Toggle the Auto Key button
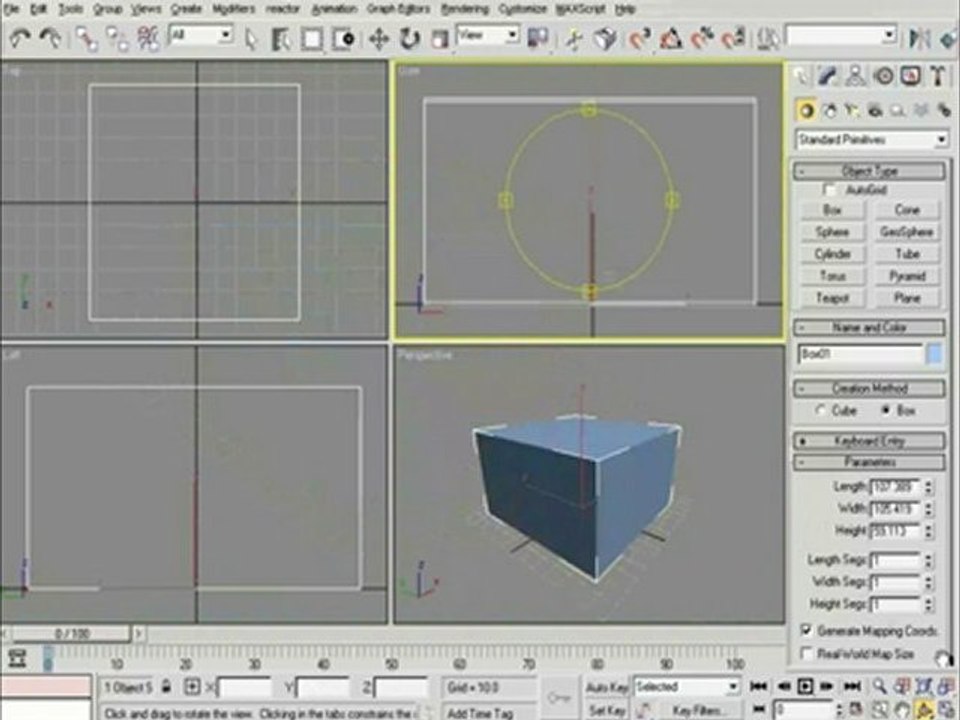The image size is (960, 720). click(607, 688)
